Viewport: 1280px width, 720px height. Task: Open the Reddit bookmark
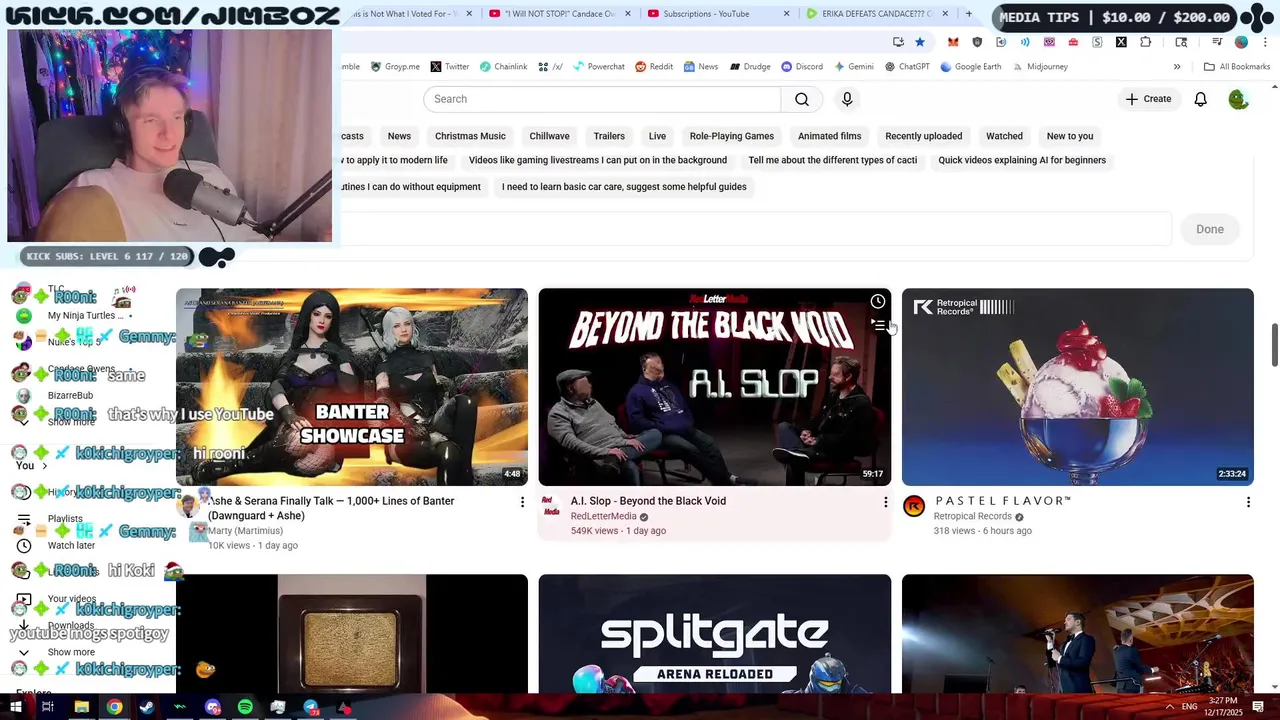point(654,67)
